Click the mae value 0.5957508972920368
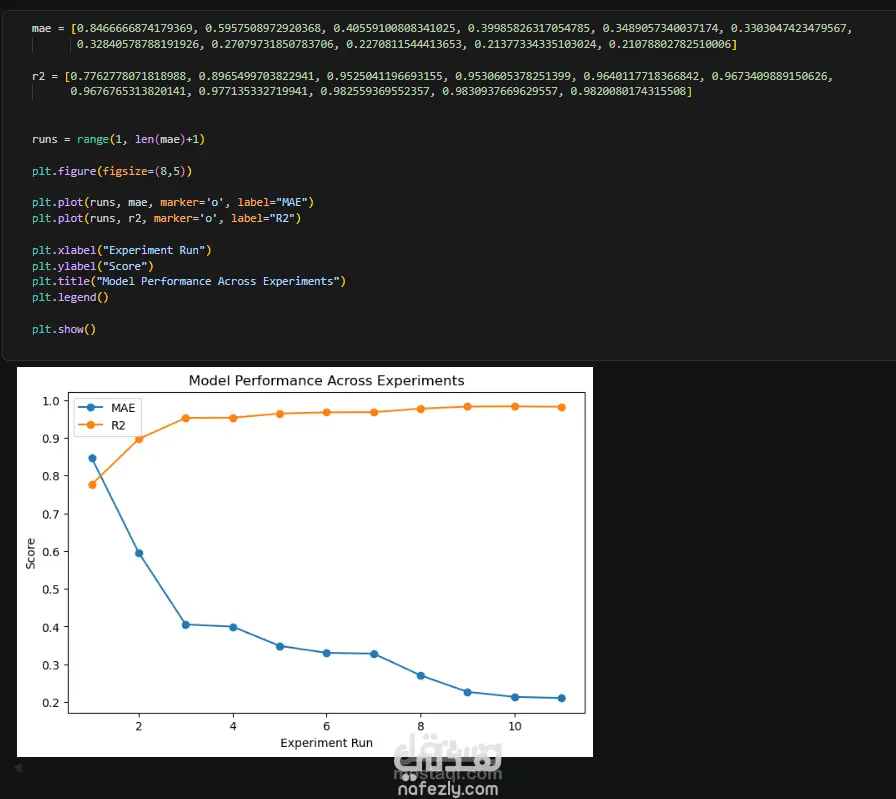 coord(263,28)
